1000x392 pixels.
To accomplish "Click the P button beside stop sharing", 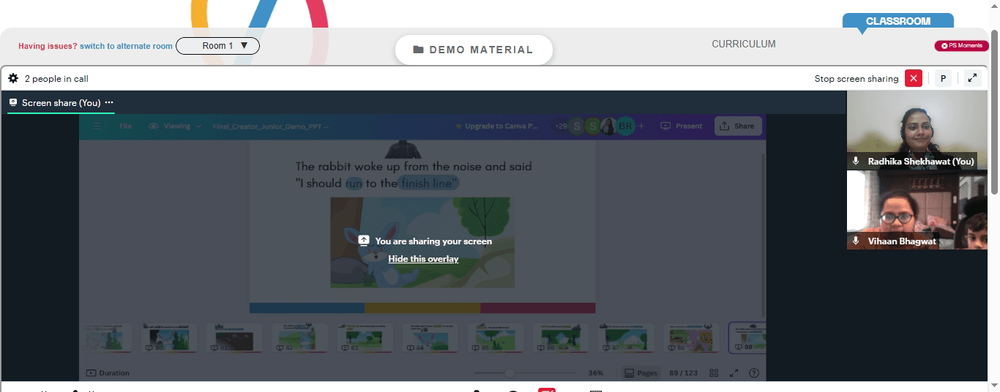I will (943, 78).
